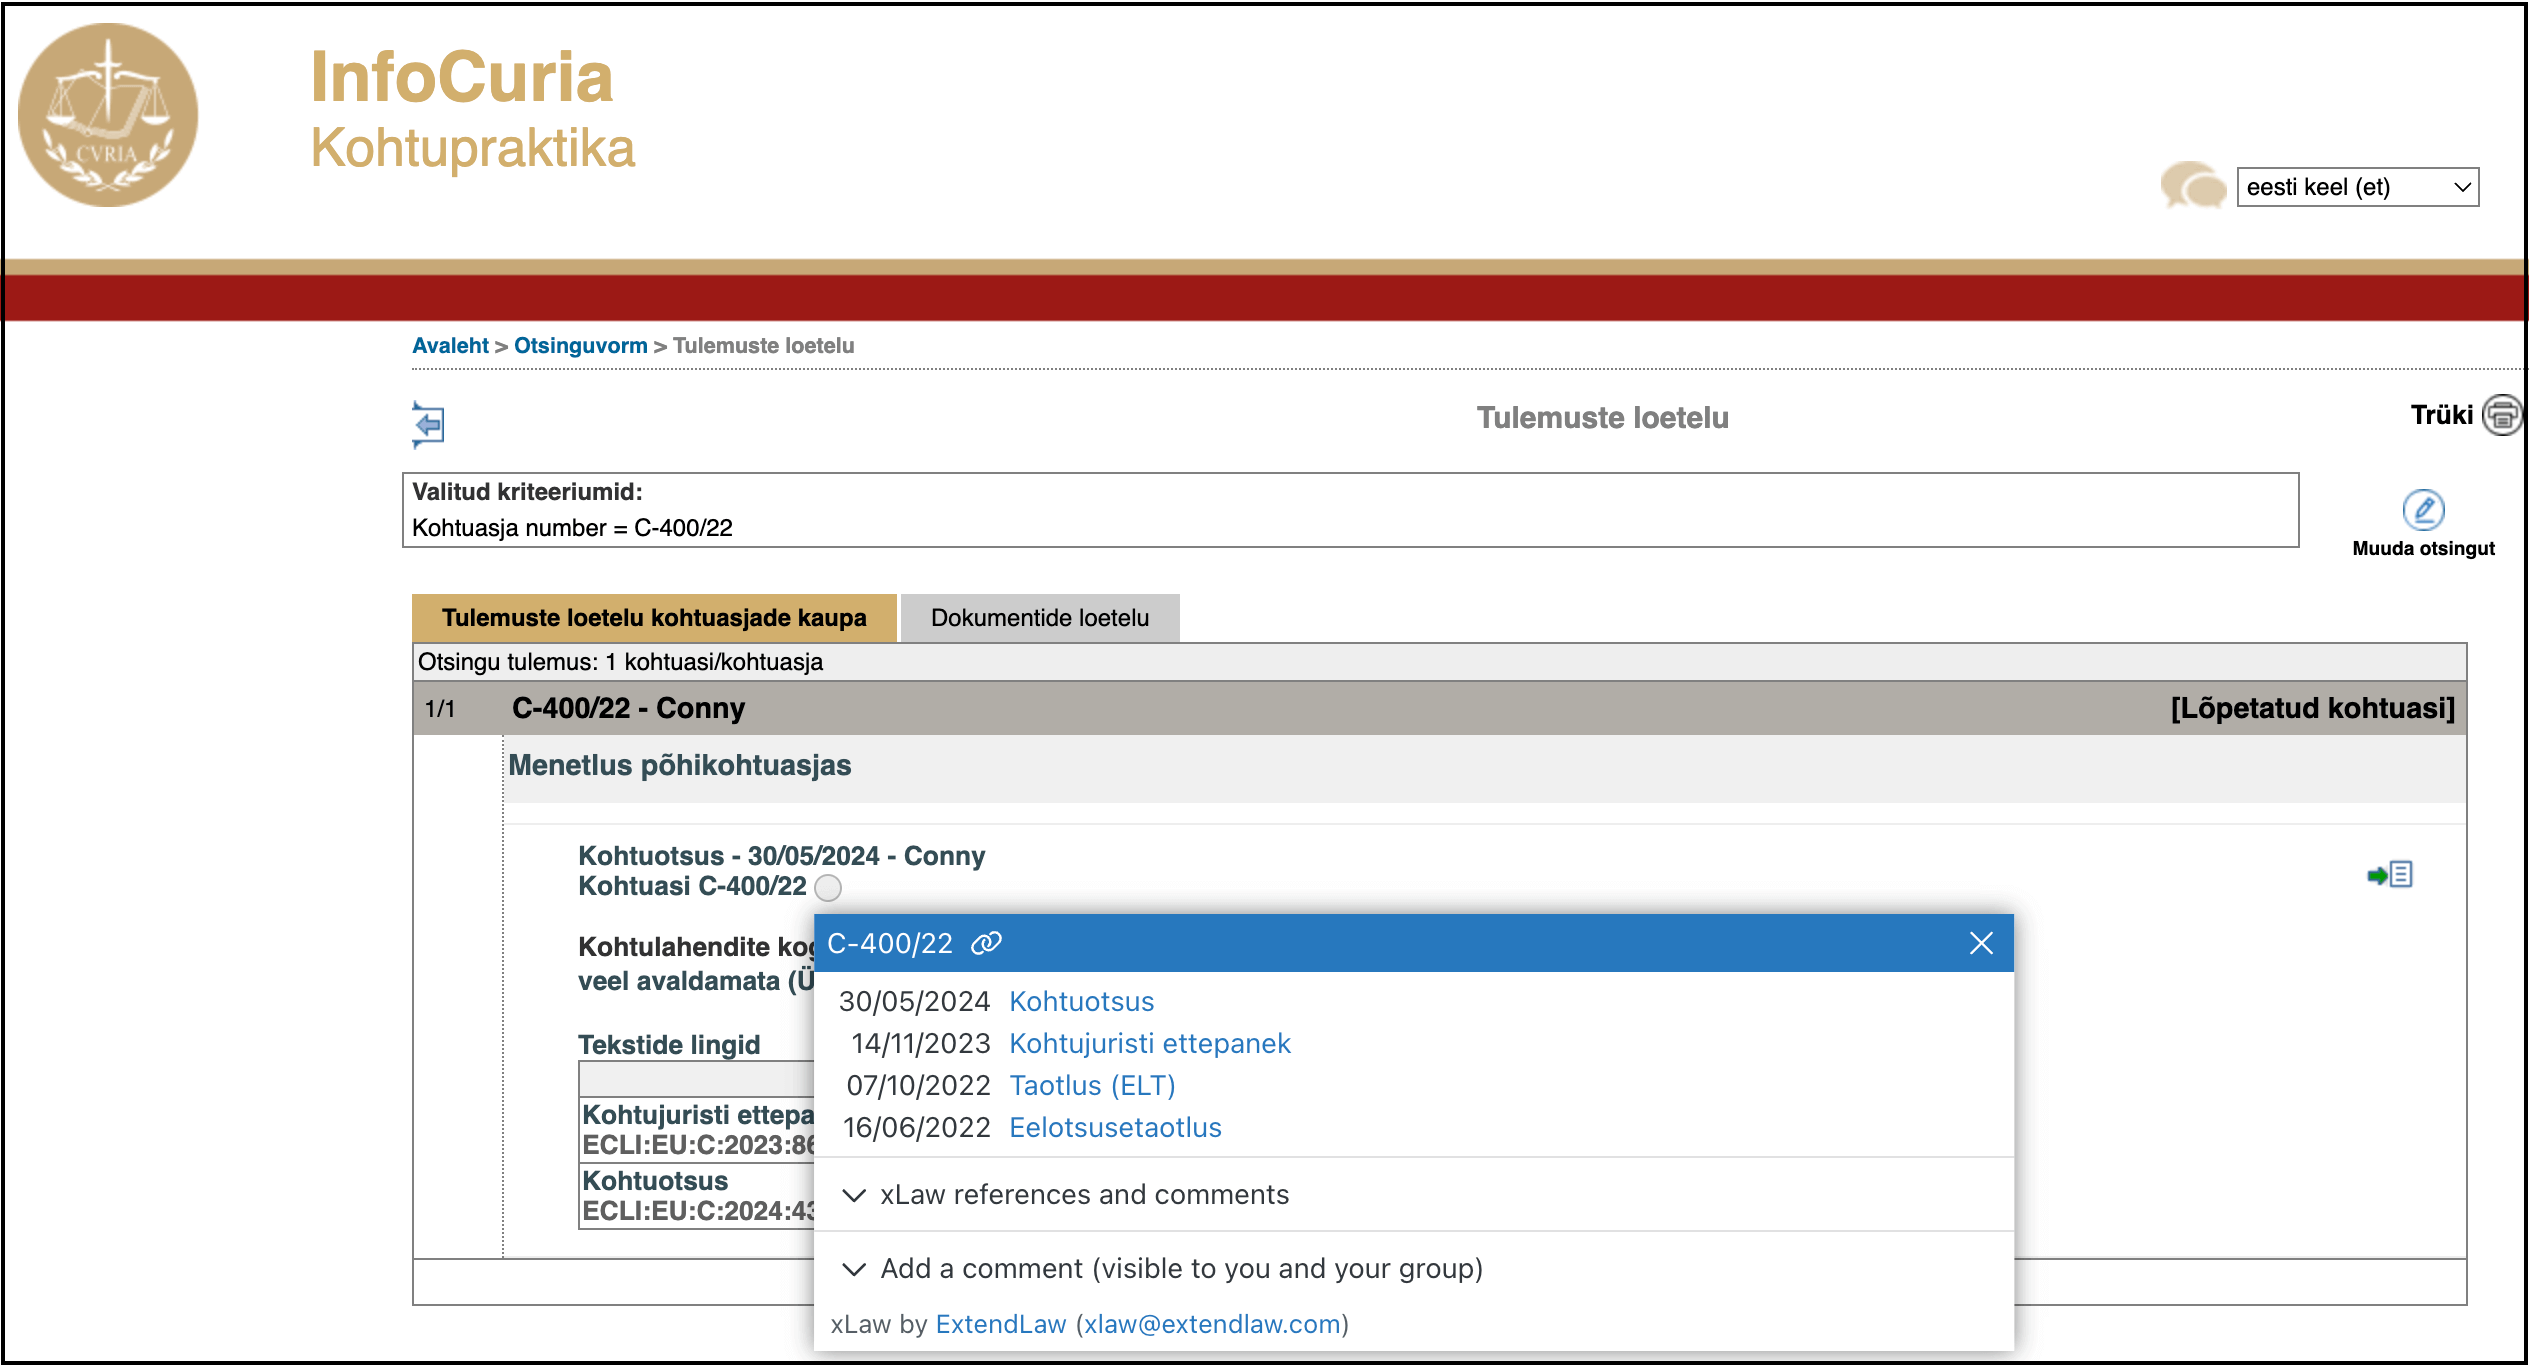Close the C-400/22 popup

click(x=1980, y=943)
